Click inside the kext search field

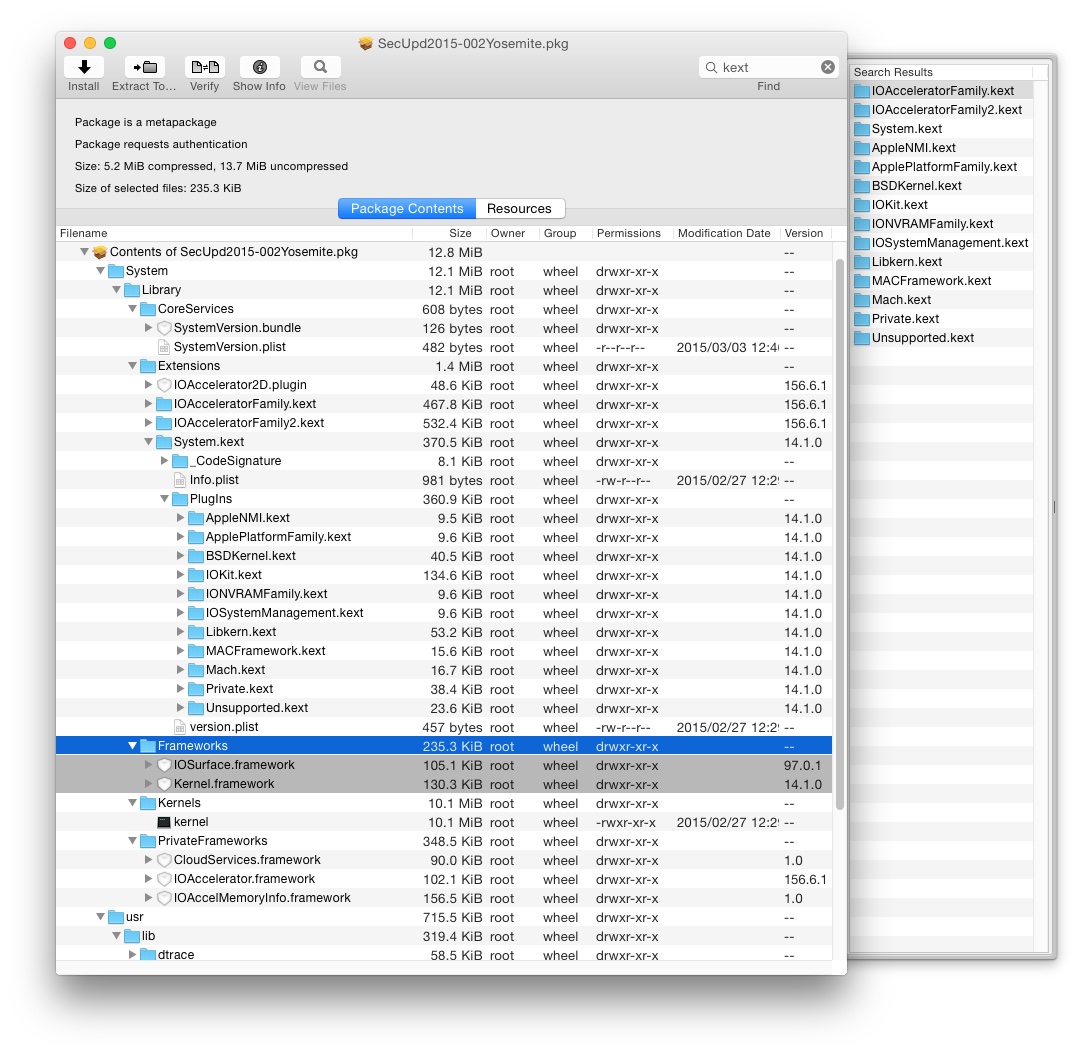[769, 67]
